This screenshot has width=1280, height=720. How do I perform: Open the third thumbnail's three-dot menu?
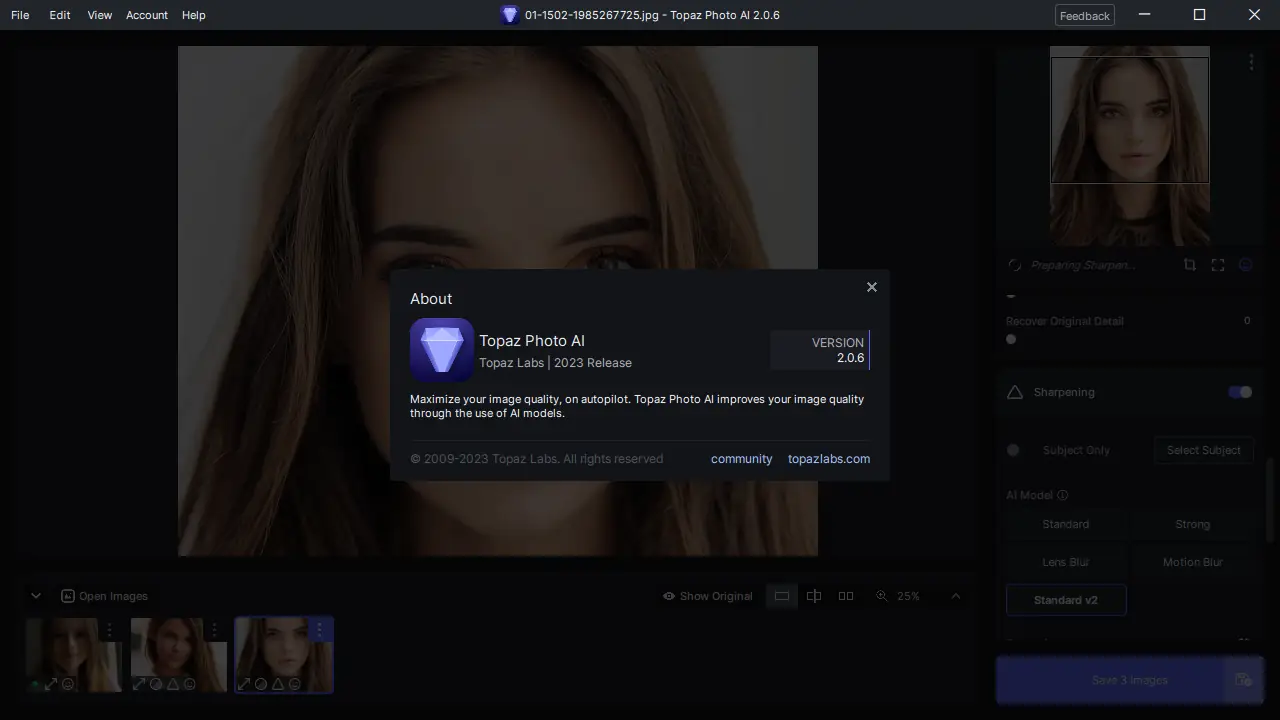pyautogui.click(x=320, y=630)
